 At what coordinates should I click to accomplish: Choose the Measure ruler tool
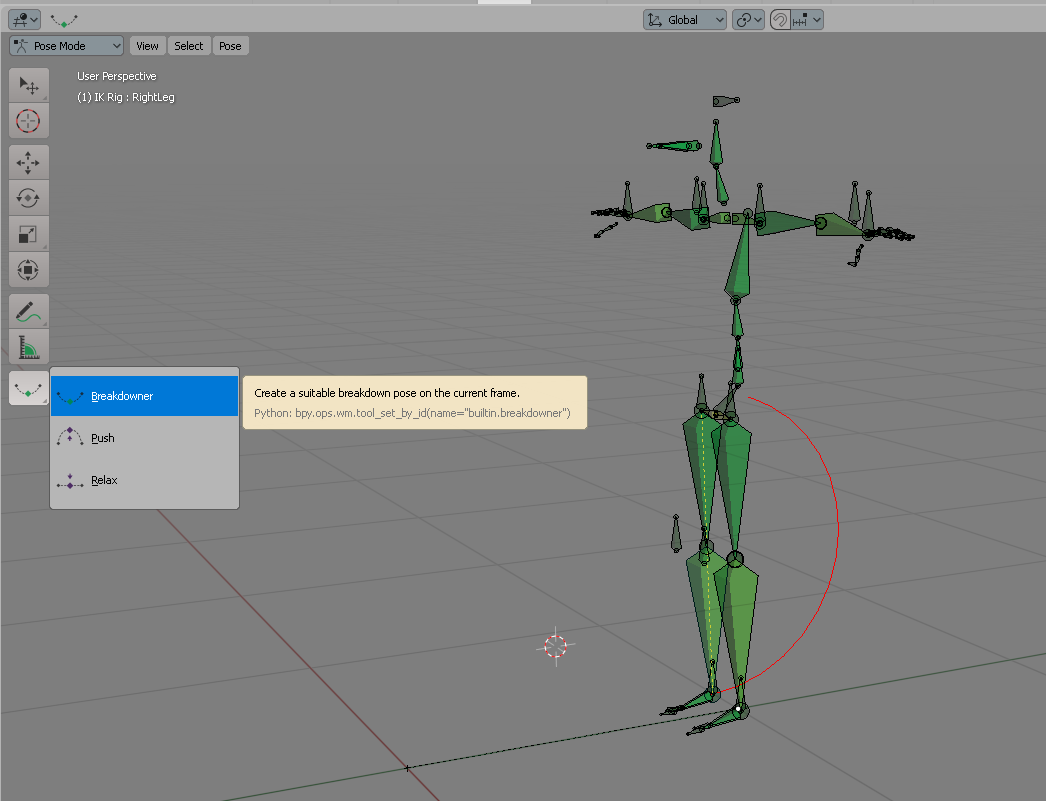point(29,347)
